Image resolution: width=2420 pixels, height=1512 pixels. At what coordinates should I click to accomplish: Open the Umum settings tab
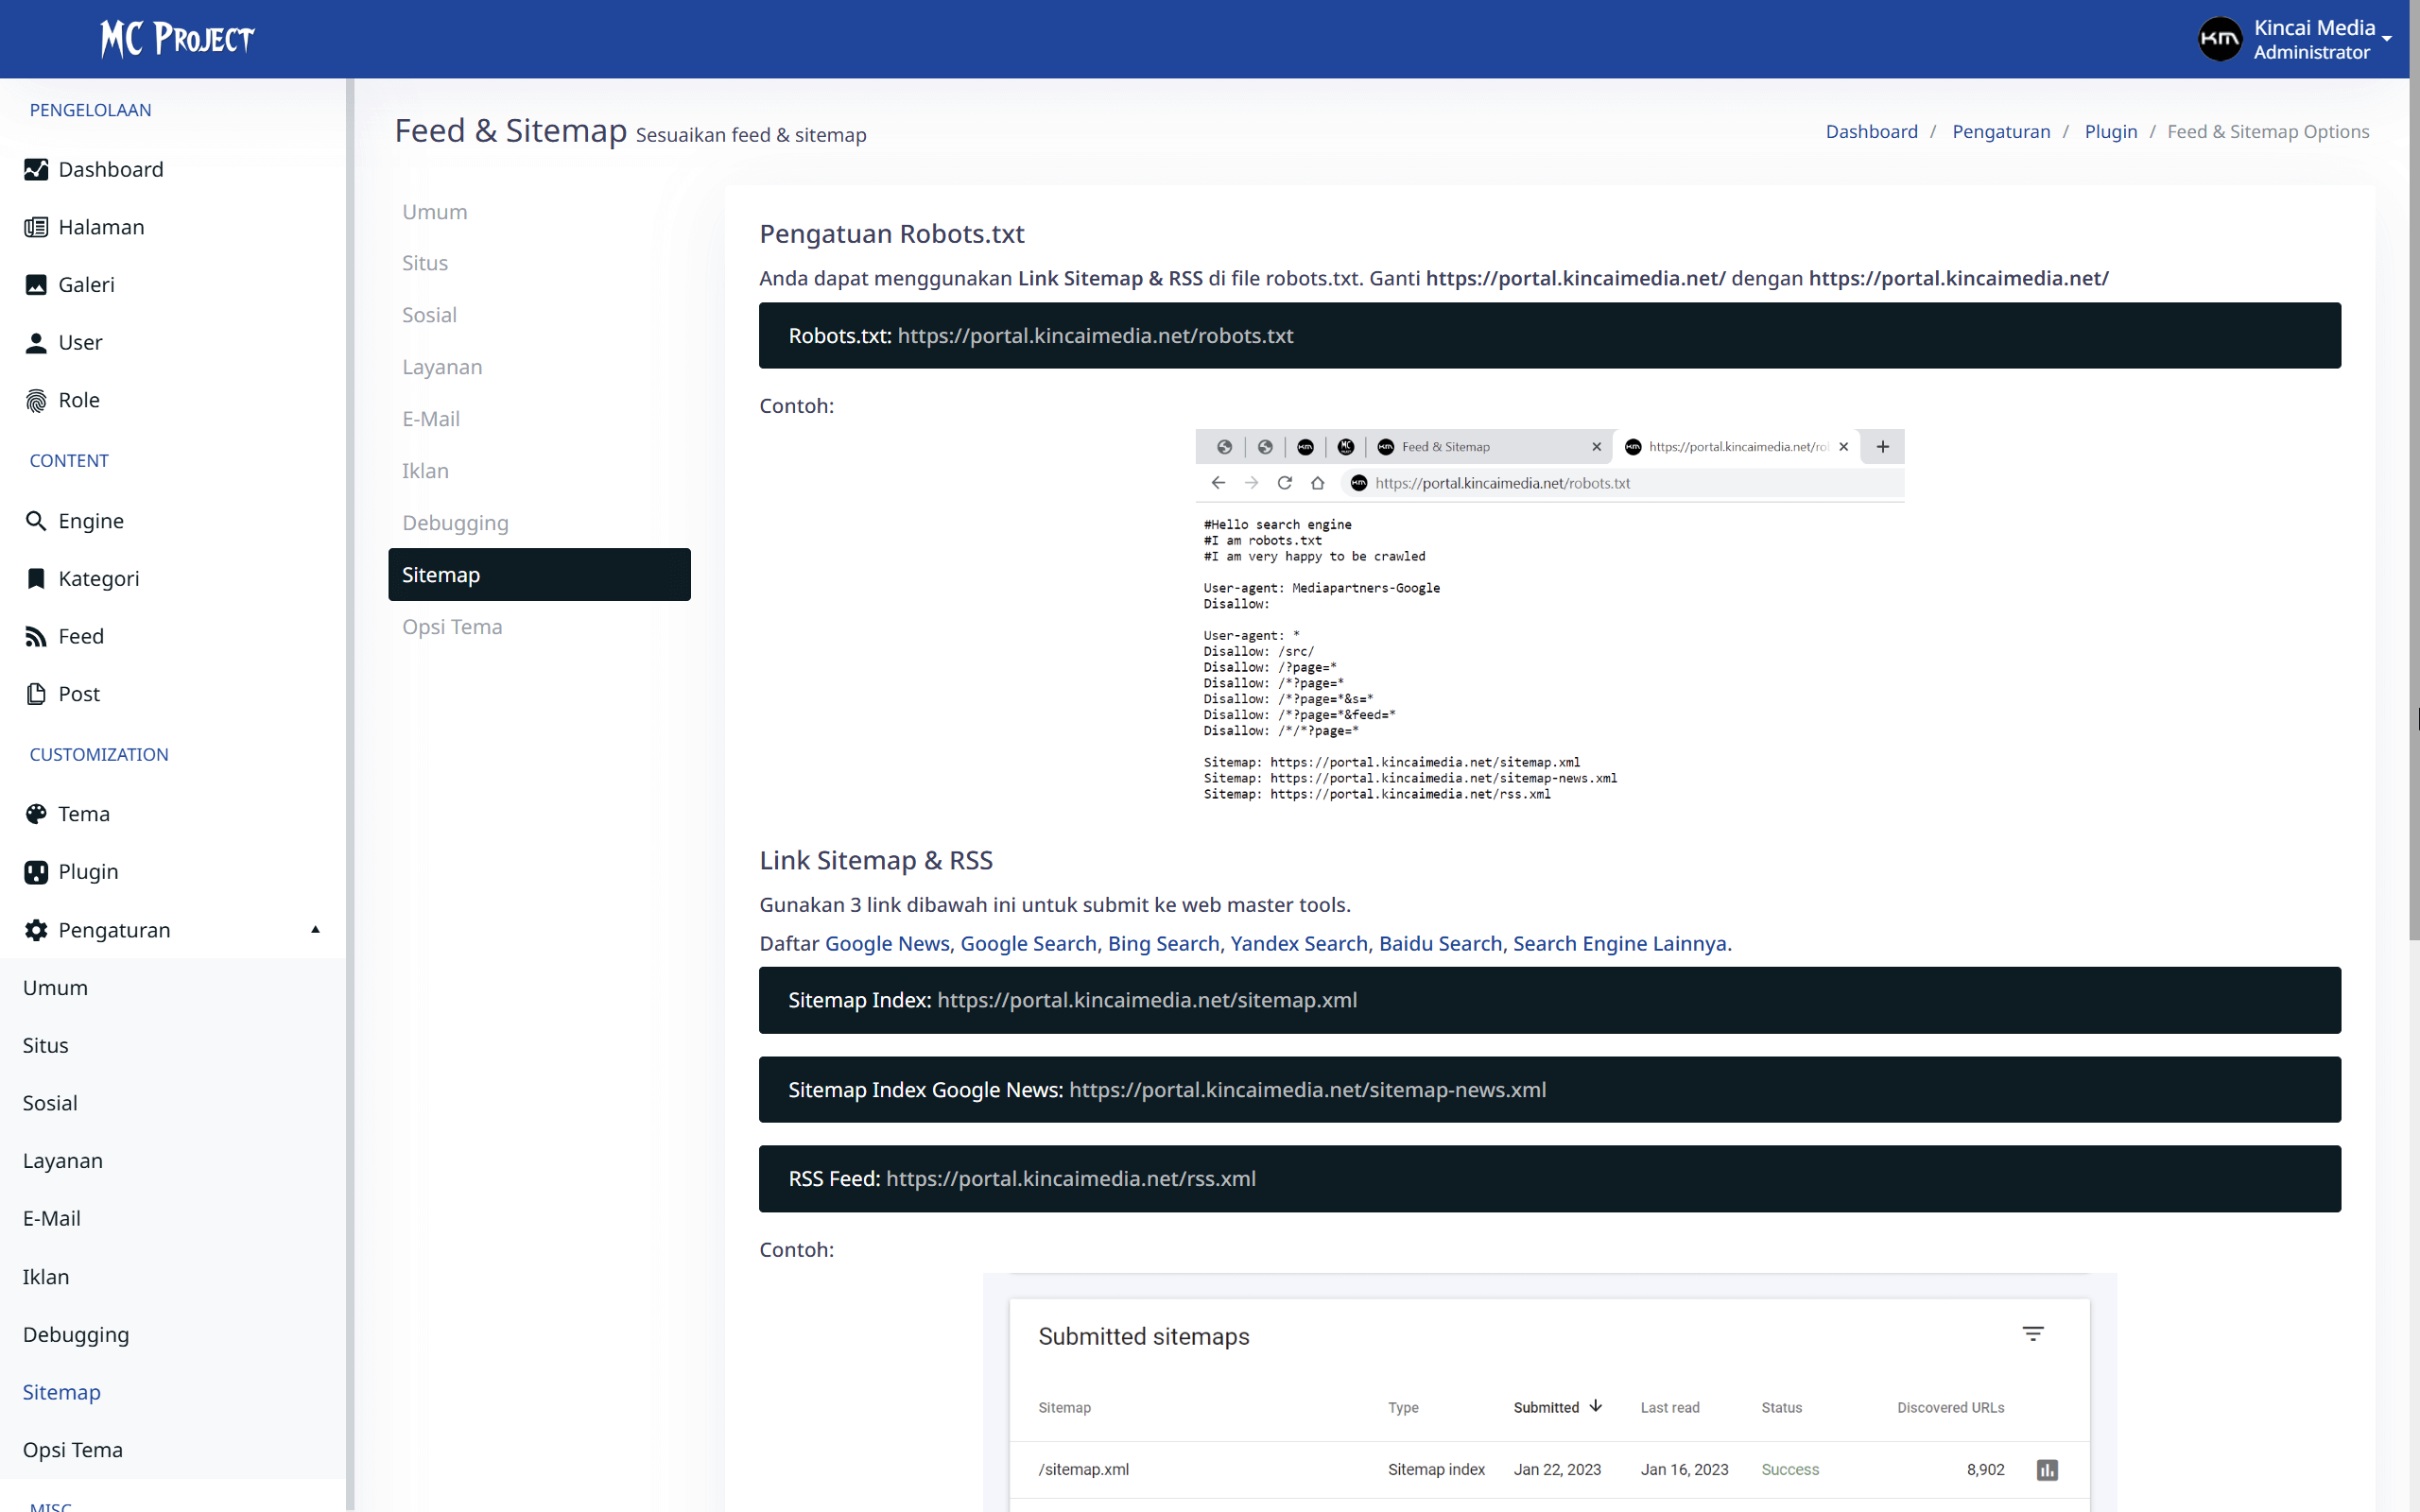point(434,211)
